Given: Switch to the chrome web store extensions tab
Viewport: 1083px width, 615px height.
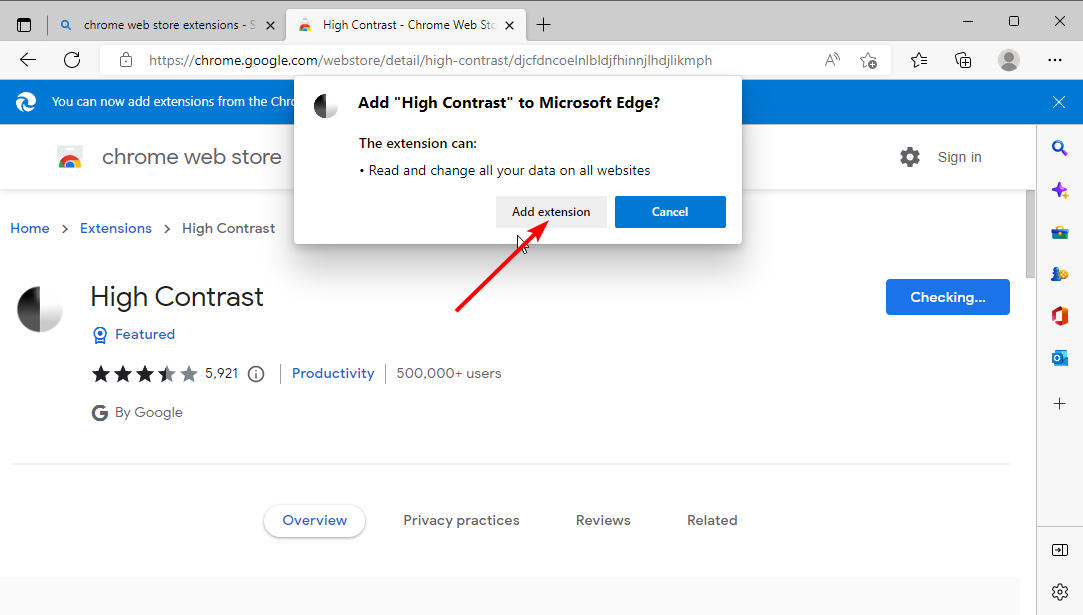Looking at the screenshot, I should tap(160, 24).
